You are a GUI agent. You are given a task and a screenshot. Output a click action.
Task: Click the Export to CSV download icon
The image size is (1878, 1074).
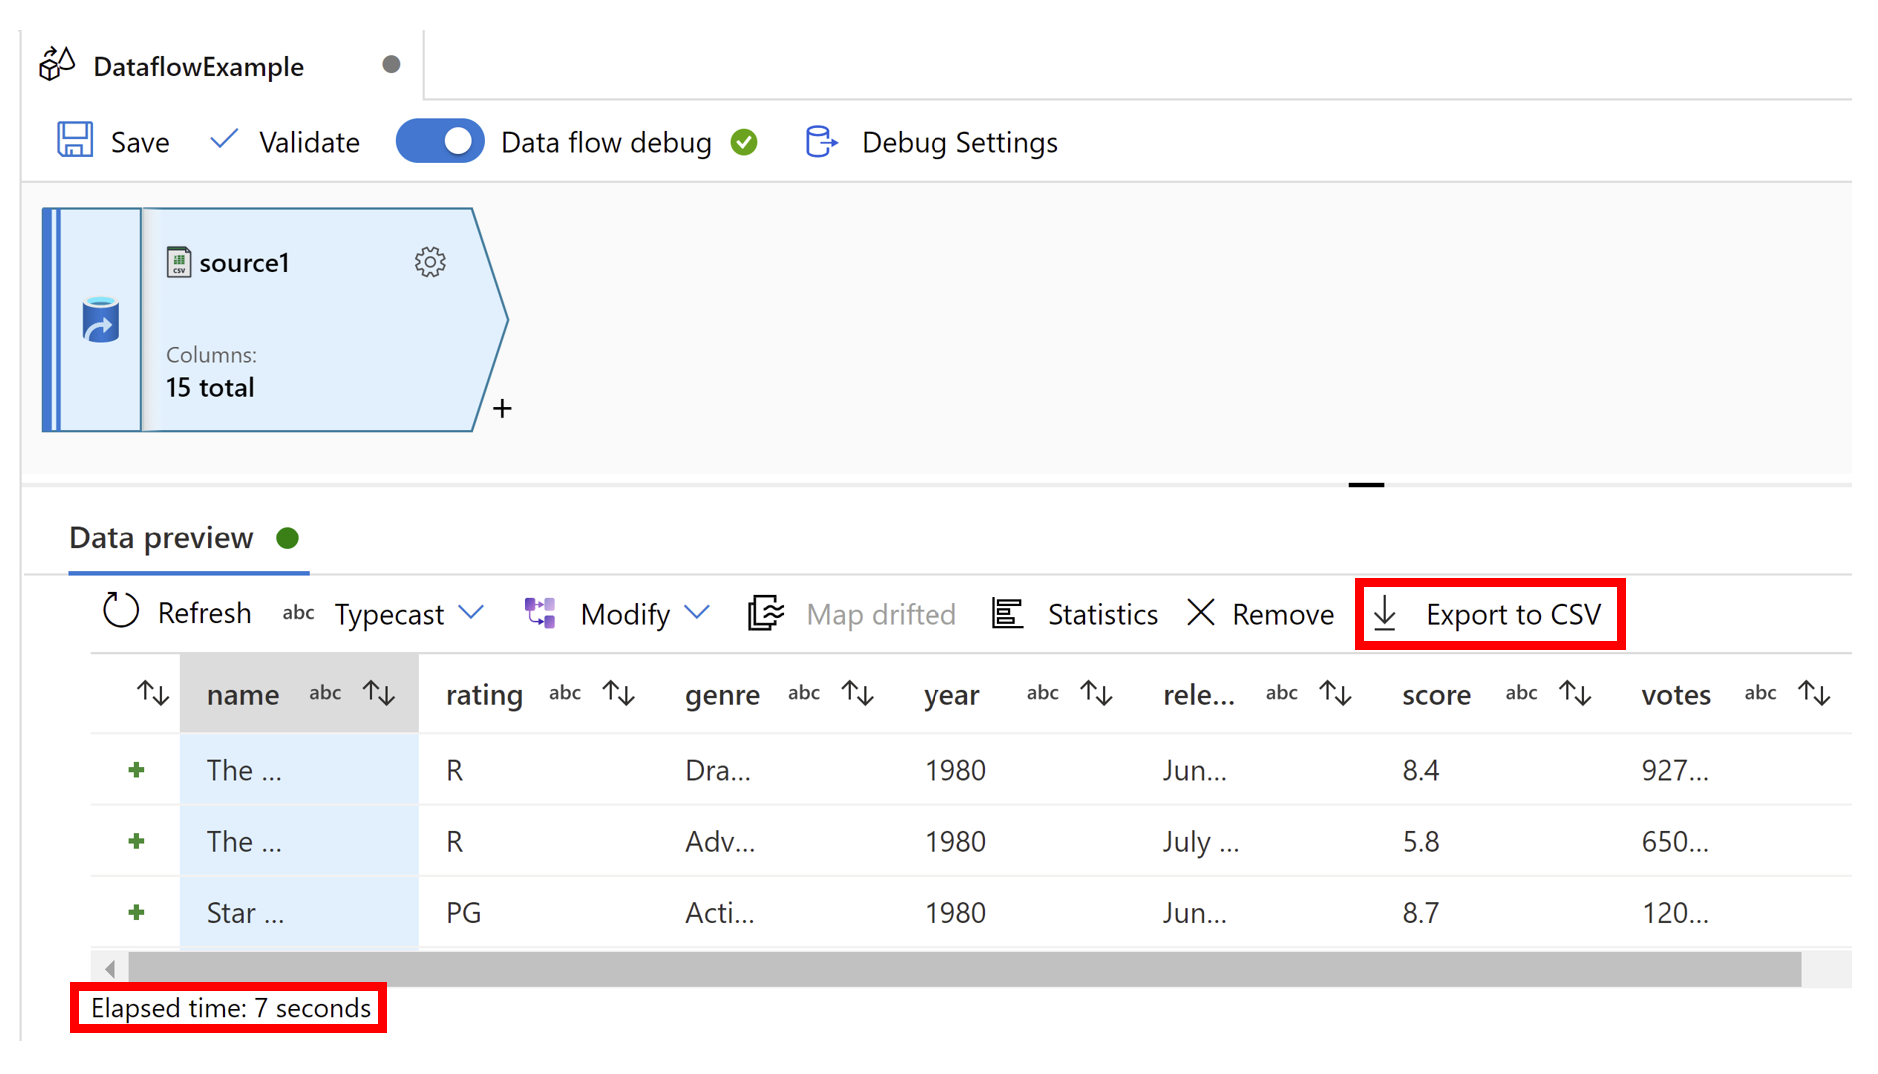pos(1385,613)
